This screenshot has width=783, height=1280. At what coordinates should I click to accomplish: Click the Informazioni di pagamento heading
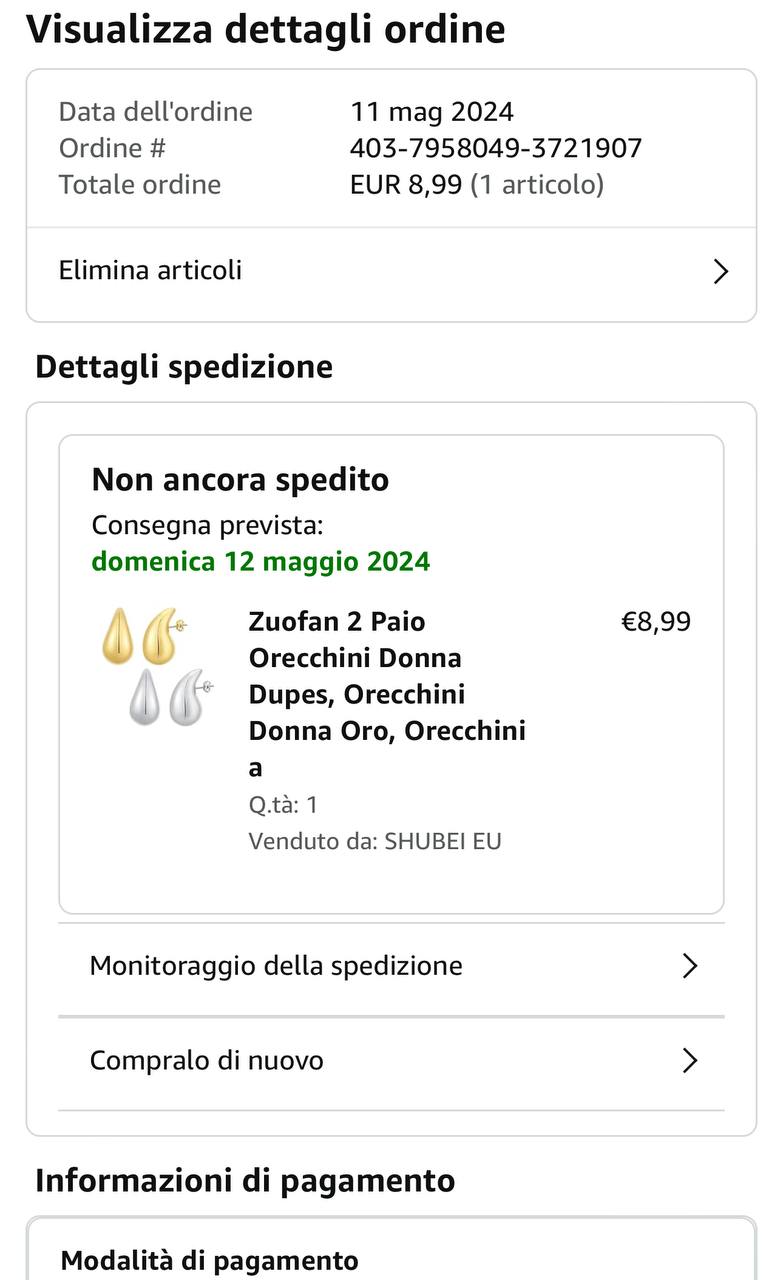pyautogui.click(x=245, y=1181)
